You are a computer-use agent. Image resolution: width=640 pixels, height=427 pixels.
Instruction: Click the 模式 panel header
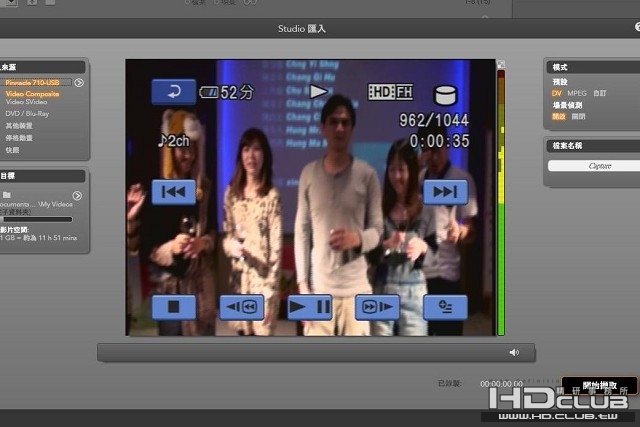pyautogui.click(x=593, y=67)
